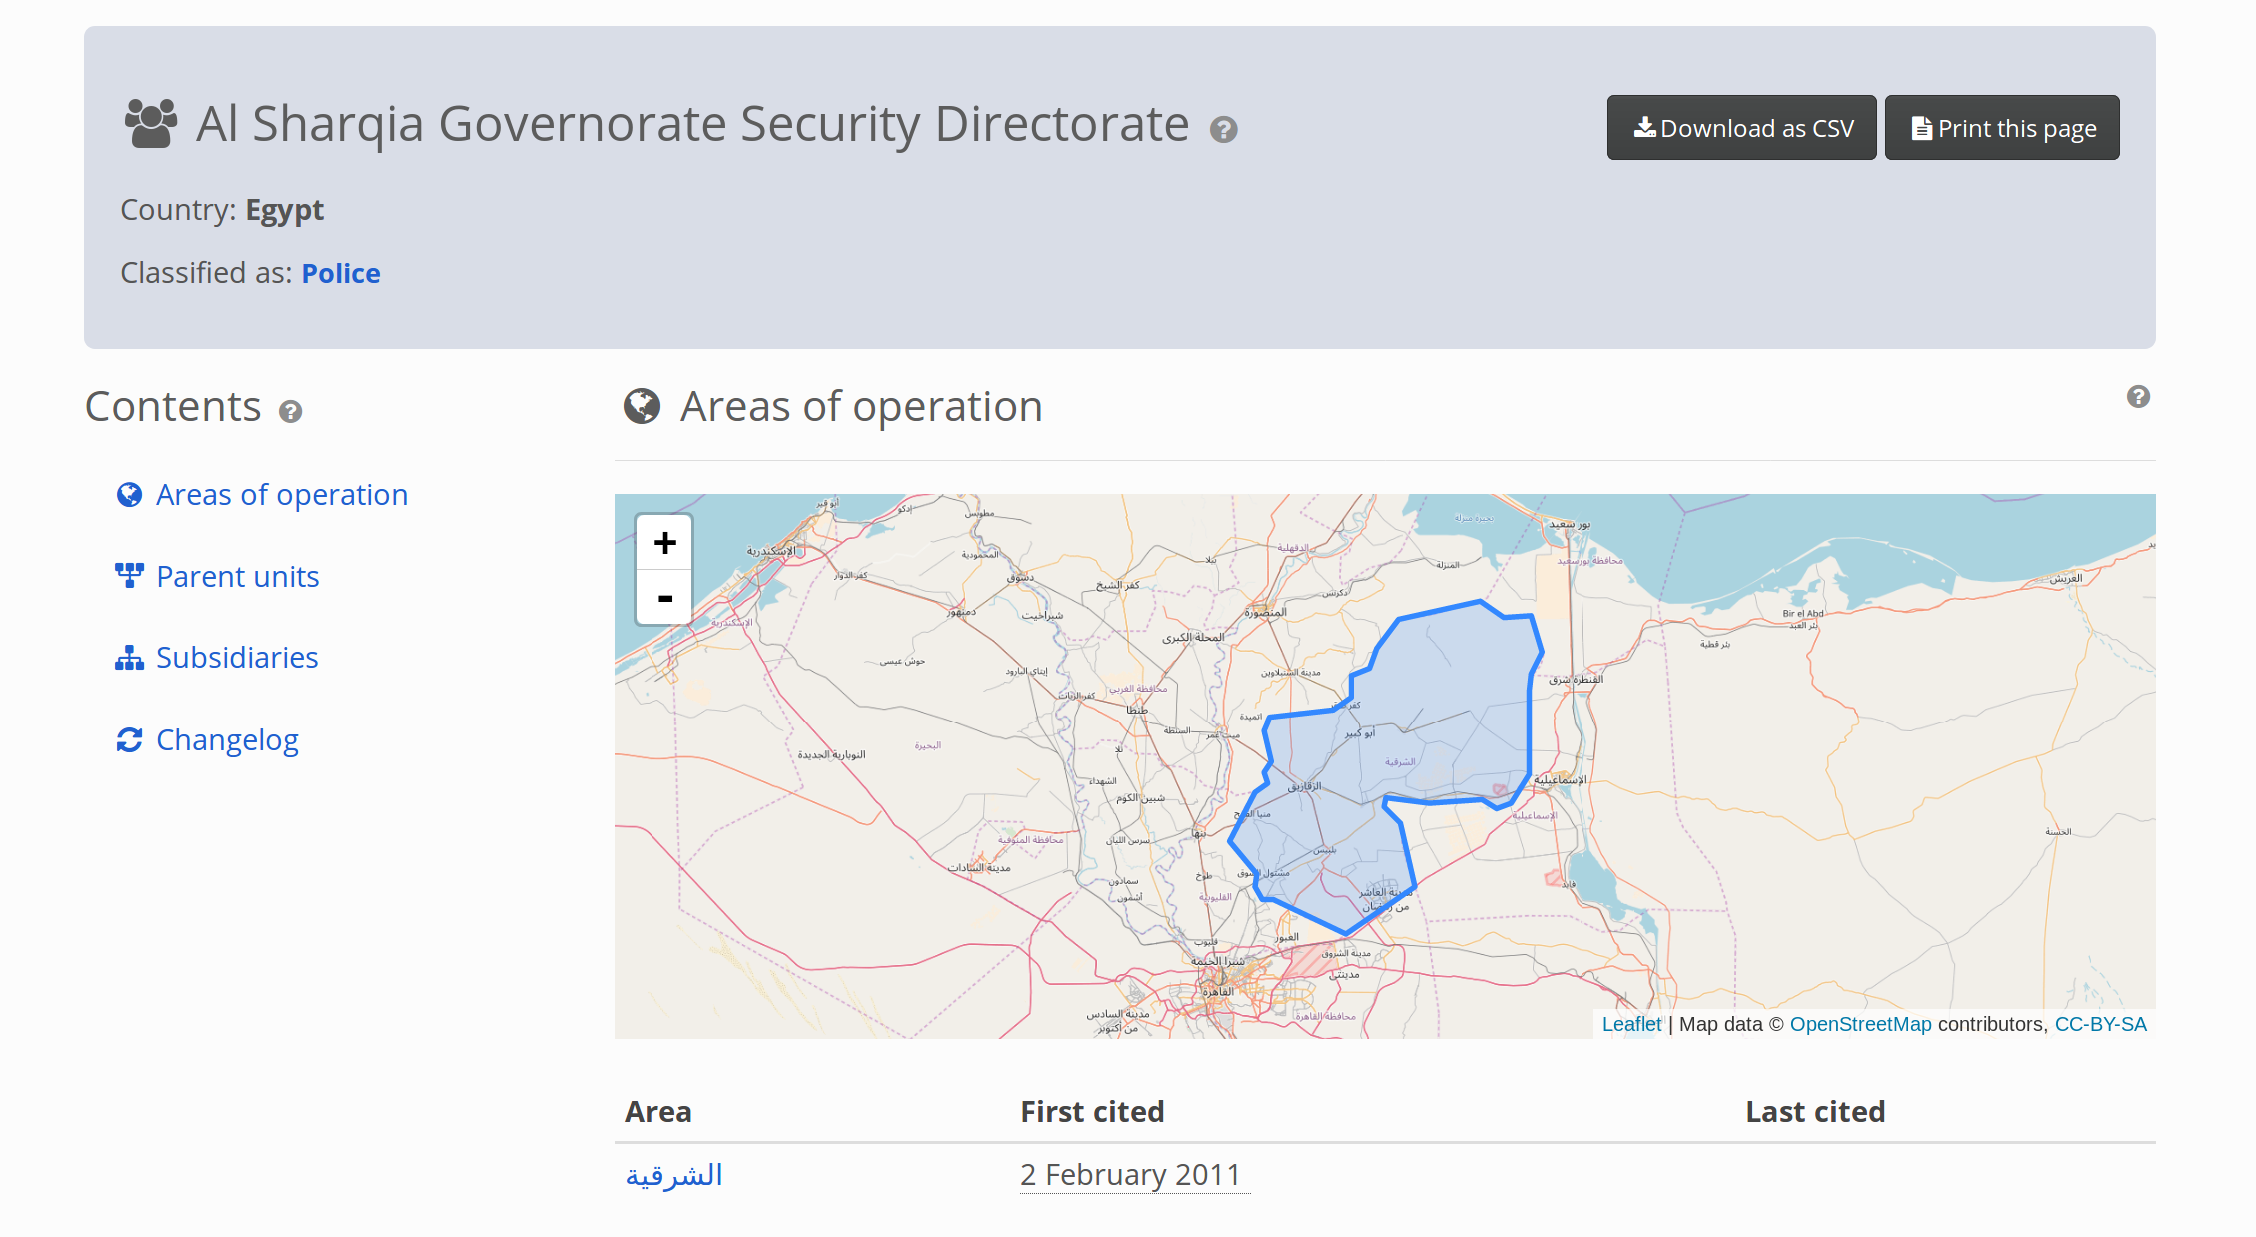Expand the Parent units section
The height and width of the screenshot is (1237, 2256).
236,576
